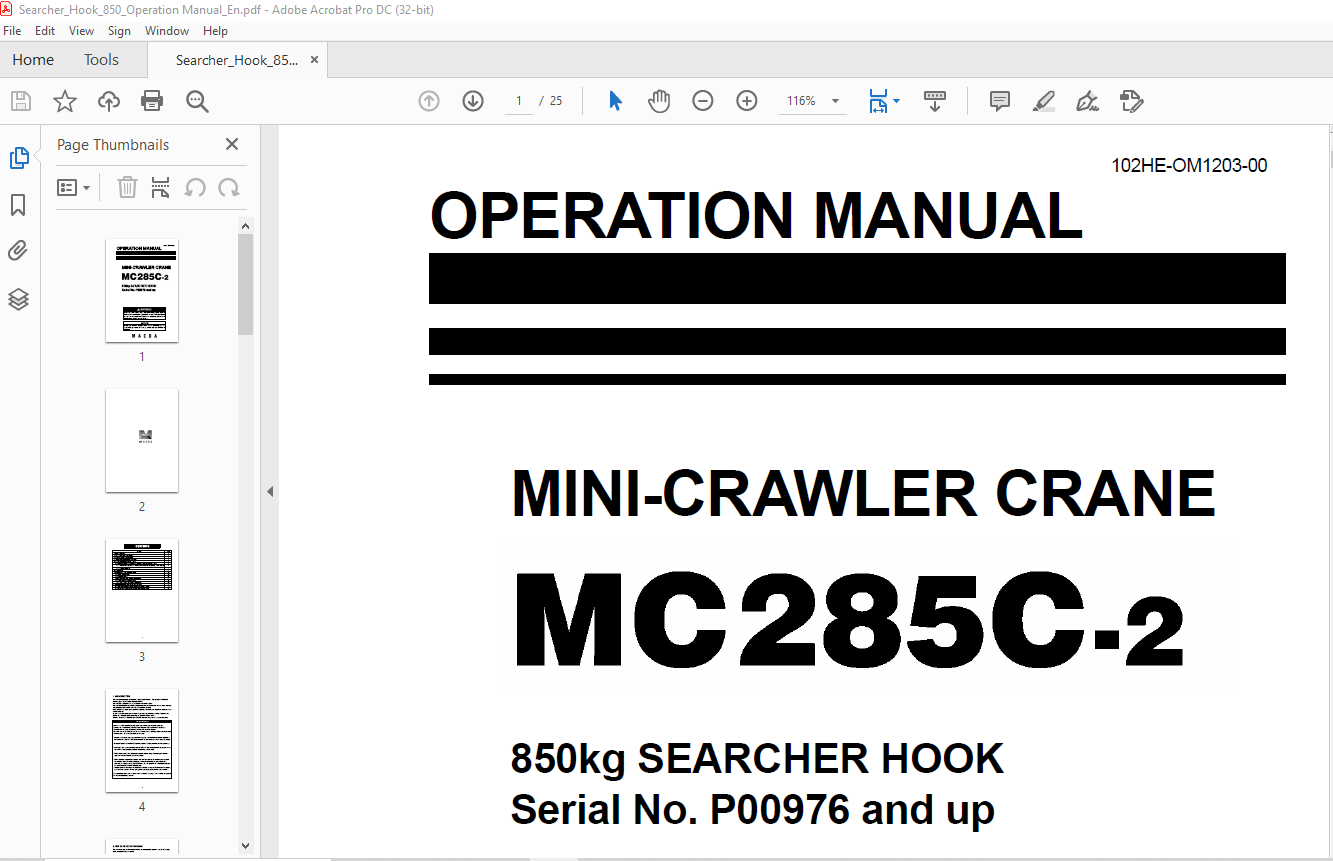Click the MC285C-2 model title
The width and height of the screenshot is (1333, 861).
(x=849, y=622)
